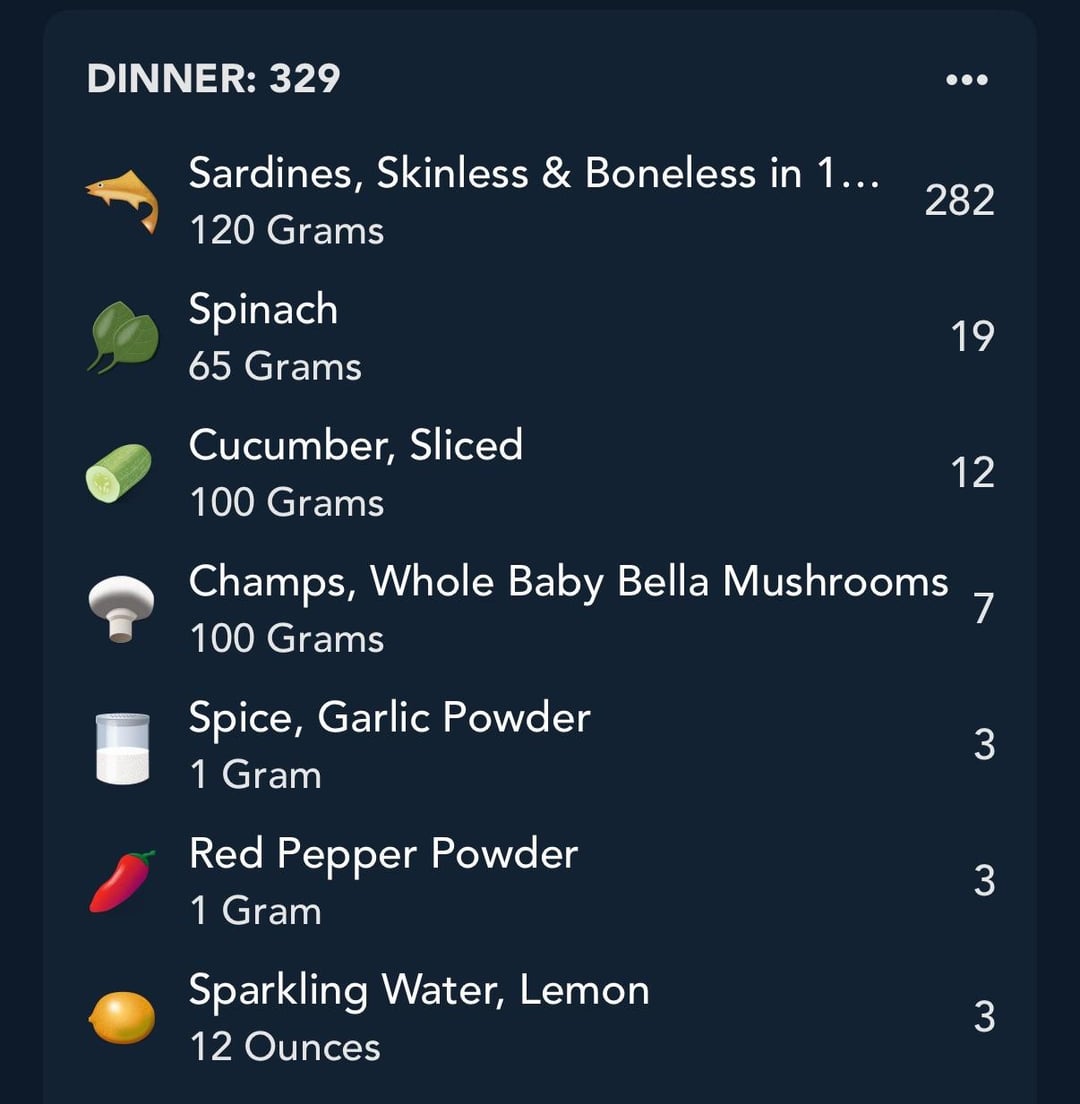This screenshot has height=1104, width=1080.
Task: Tap the sardines fish icon
Action: [123, 201]
